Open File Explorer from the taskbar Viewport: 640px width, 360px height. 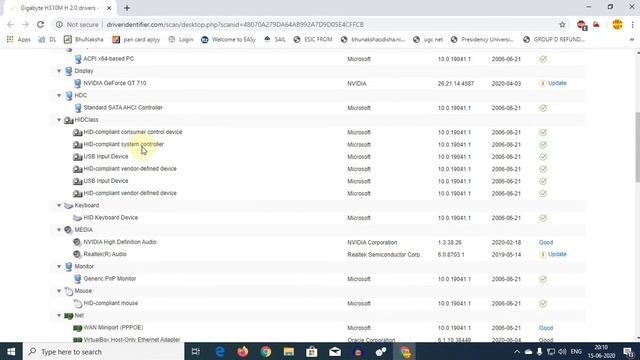pos(289,351)
